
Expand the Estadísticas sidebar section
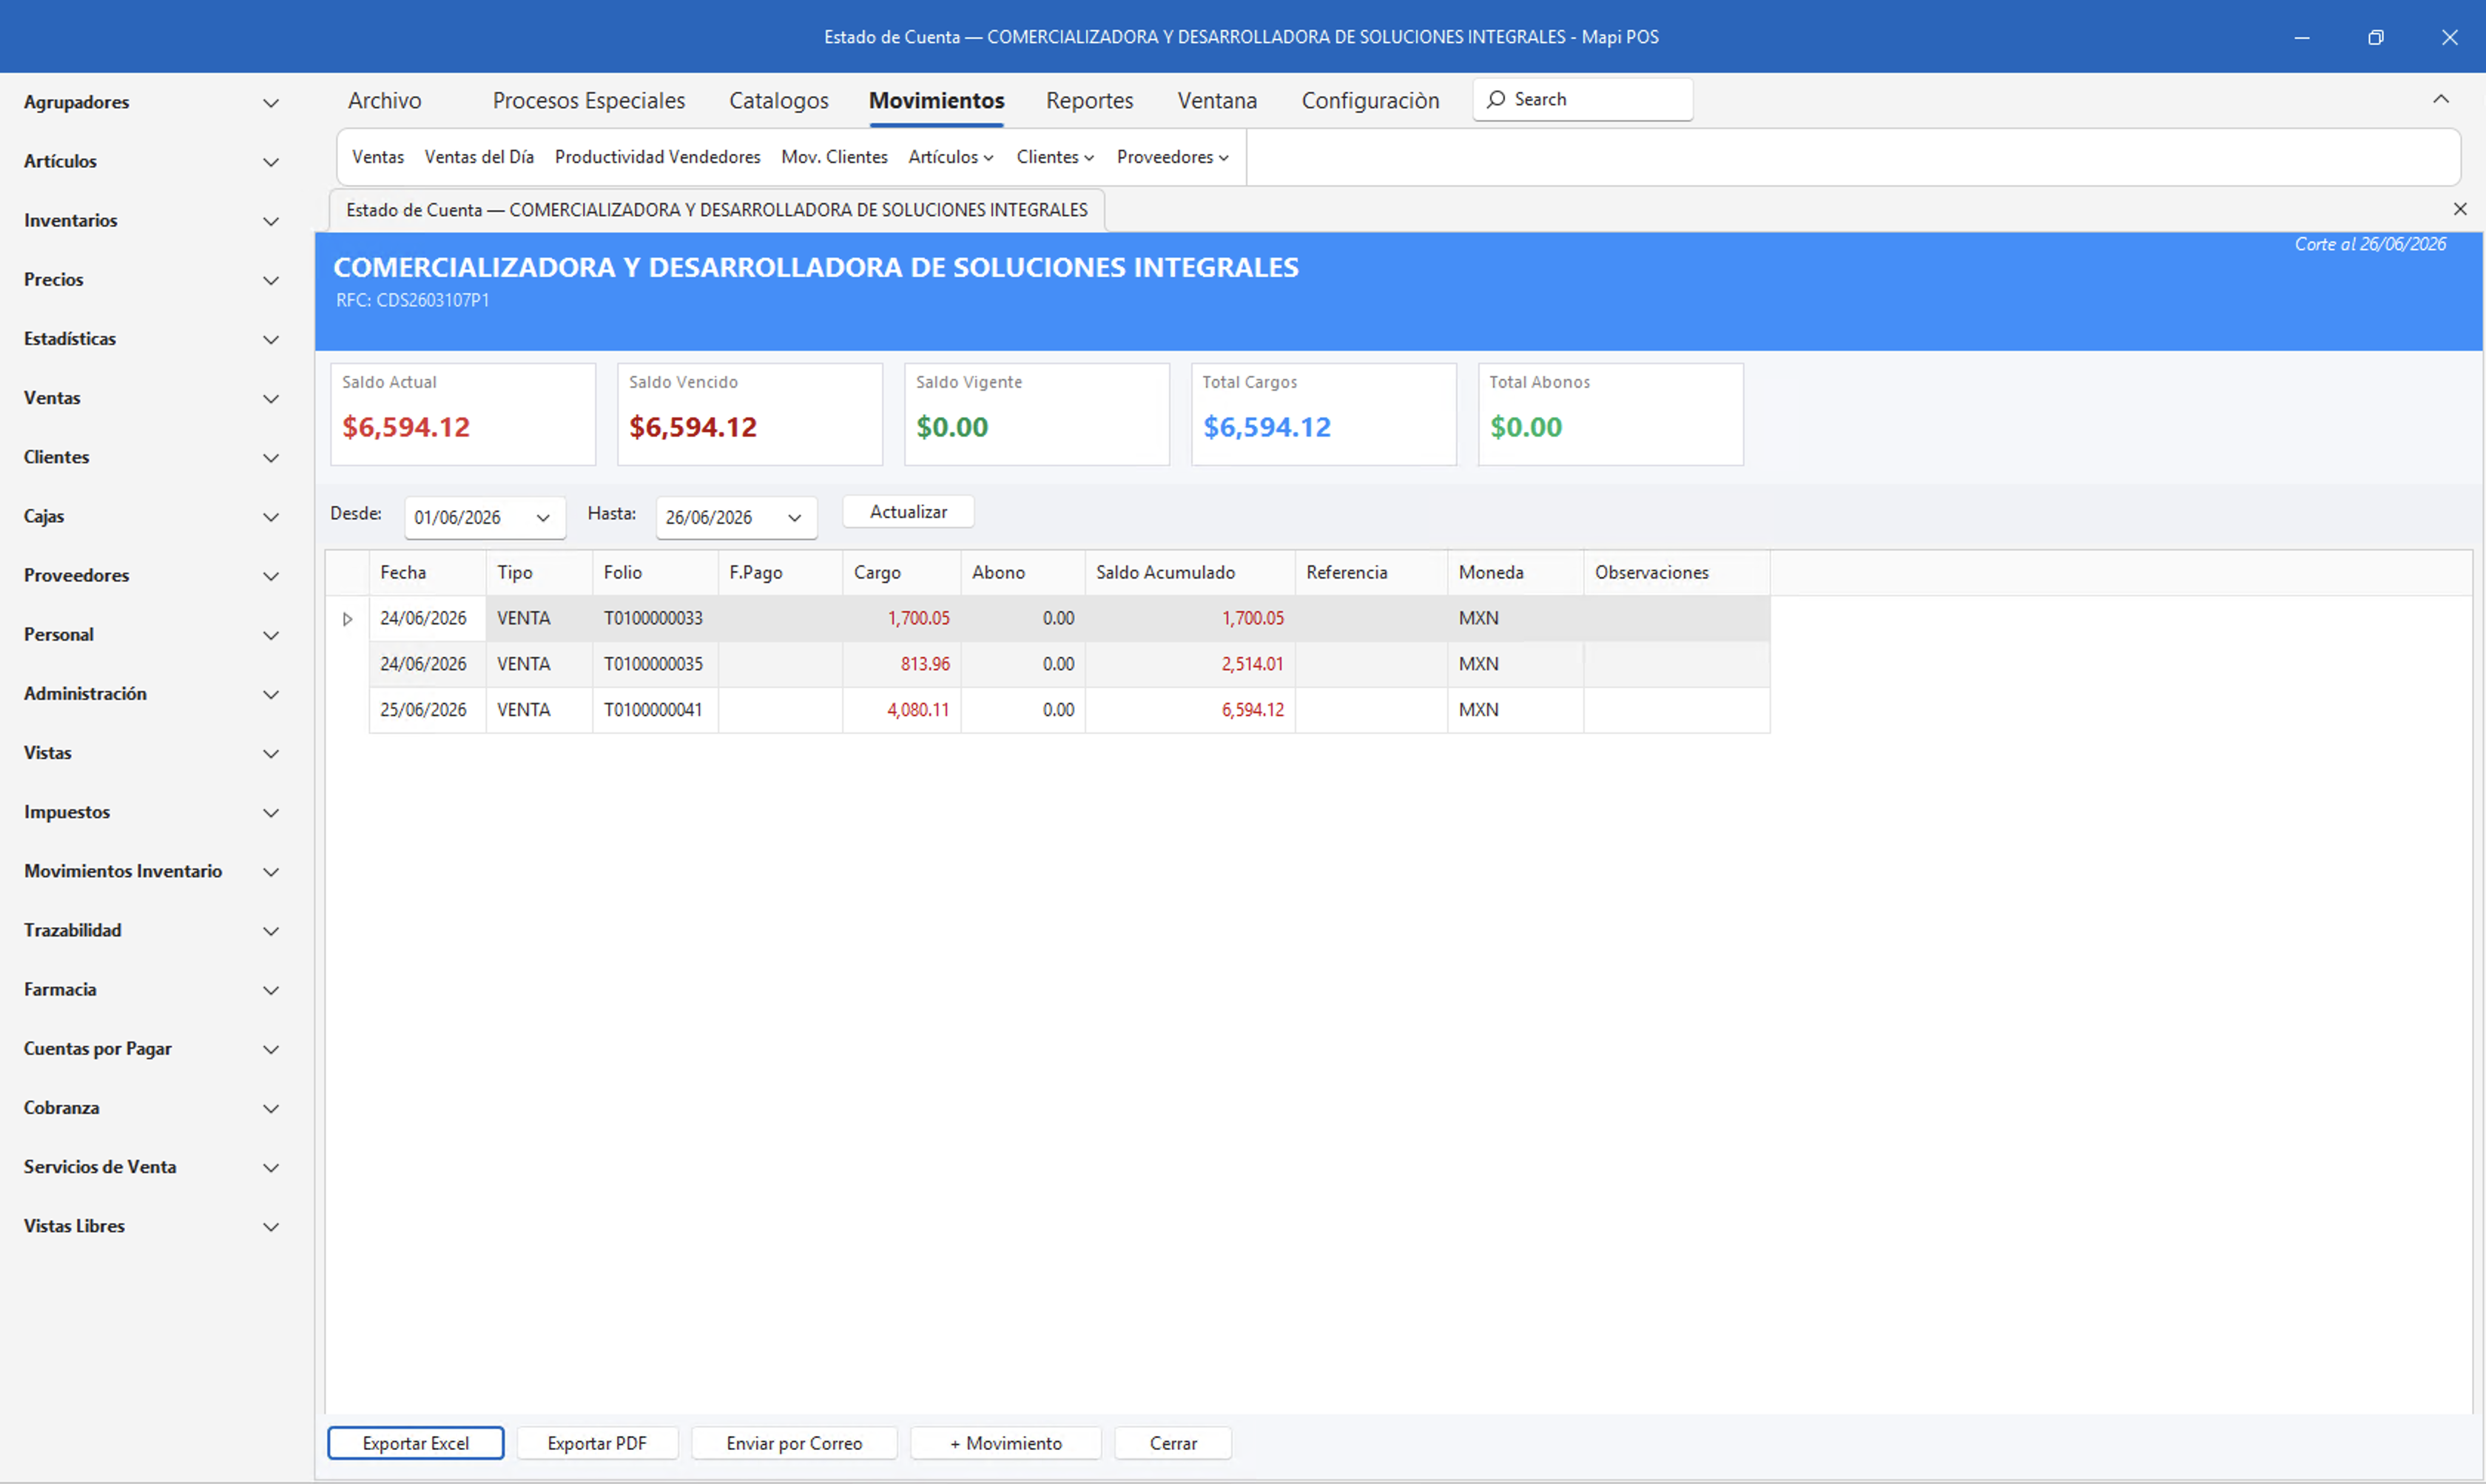click(271, 339)
